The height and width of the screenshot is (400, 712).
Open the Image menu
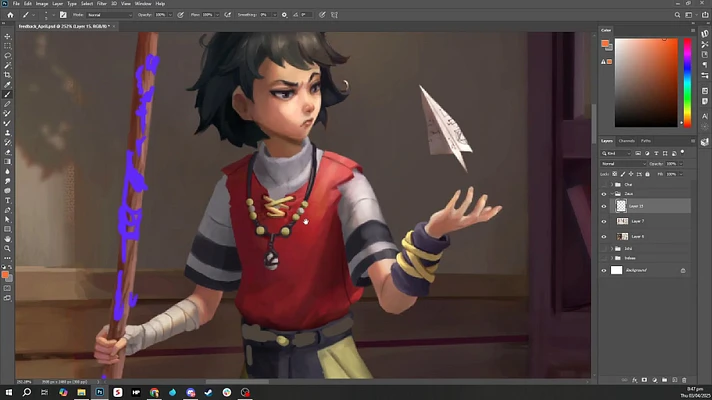42,4
